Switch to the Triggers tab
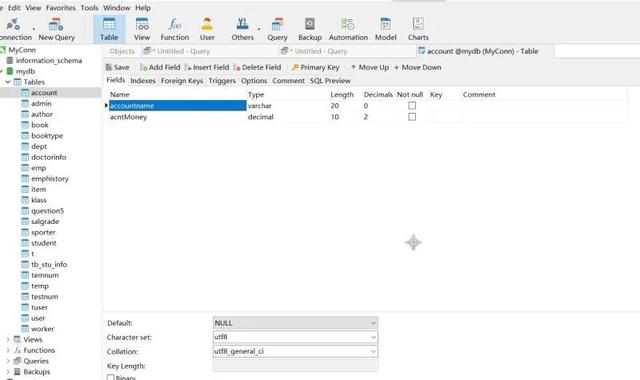The height and width of the screenshot is (380, 640). click(222, 81)
